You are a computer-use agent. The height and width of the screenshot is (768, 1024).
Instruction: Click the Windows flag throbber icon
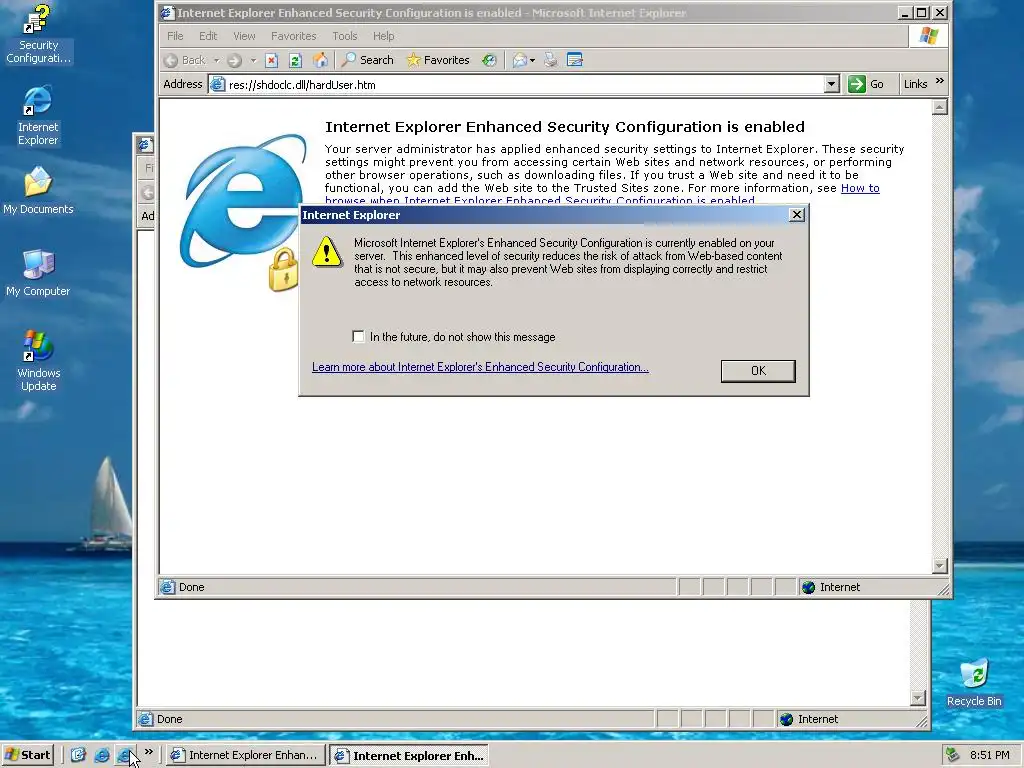click(928, 36)
